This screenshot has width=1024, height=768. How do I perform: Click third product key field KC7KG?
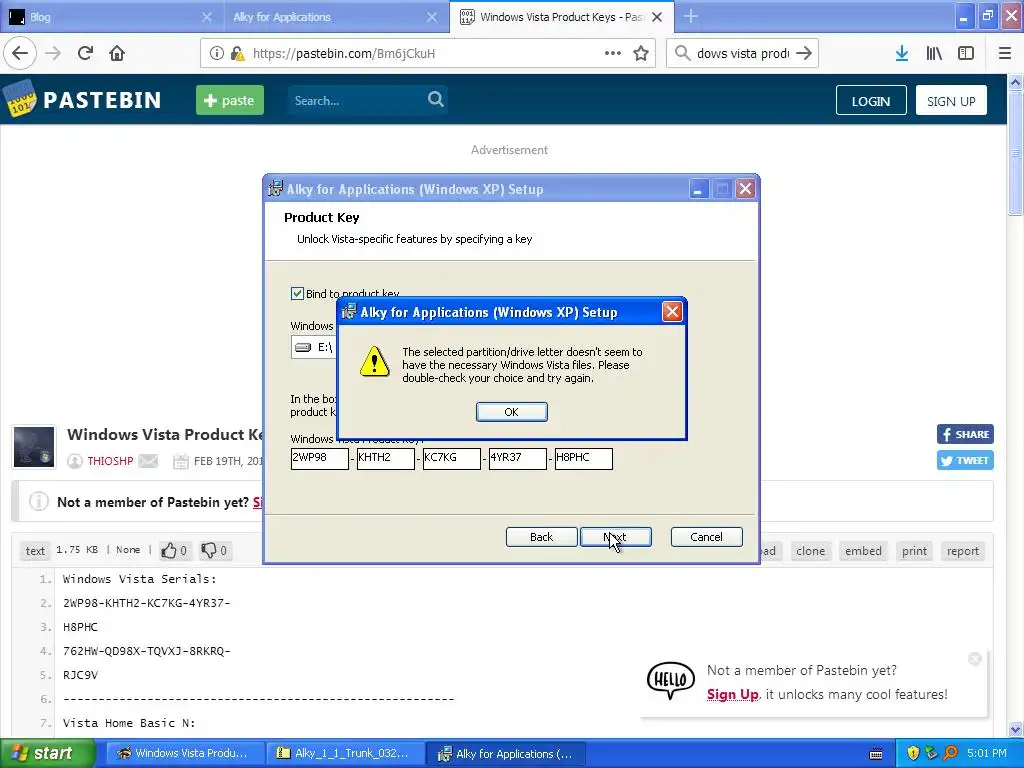[x=451, y=458]
